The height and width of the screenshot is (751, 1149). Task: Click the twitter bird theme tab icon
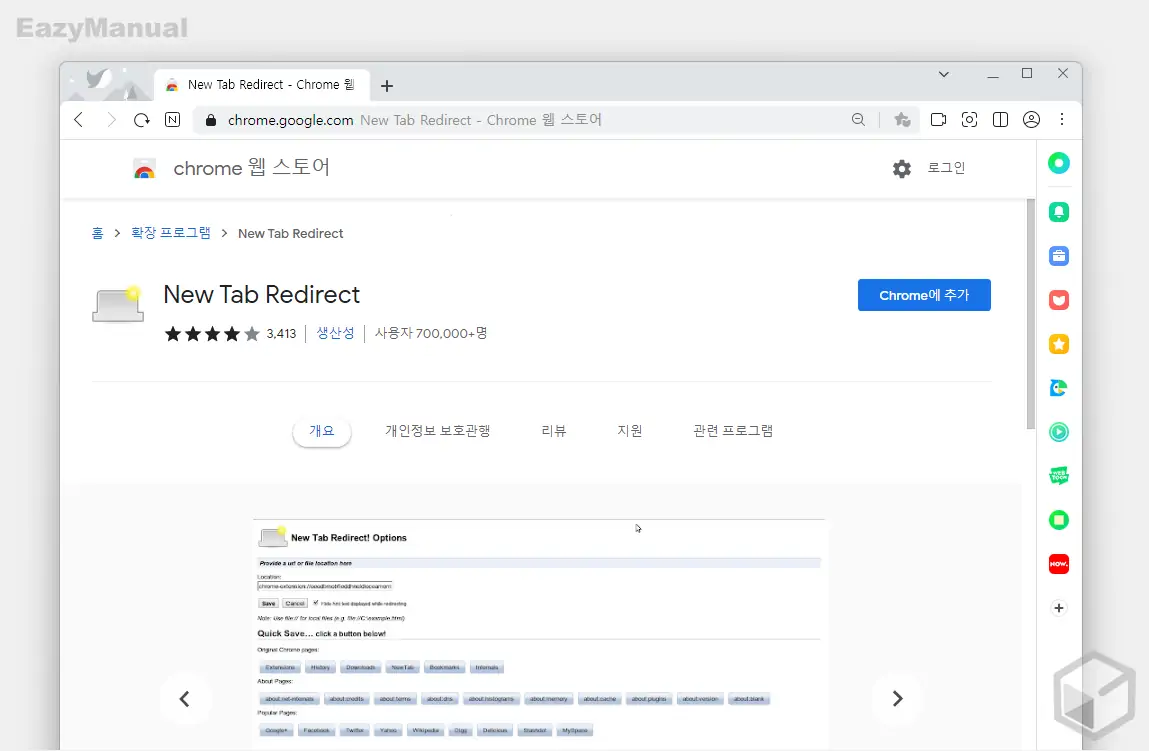(98, 78)
